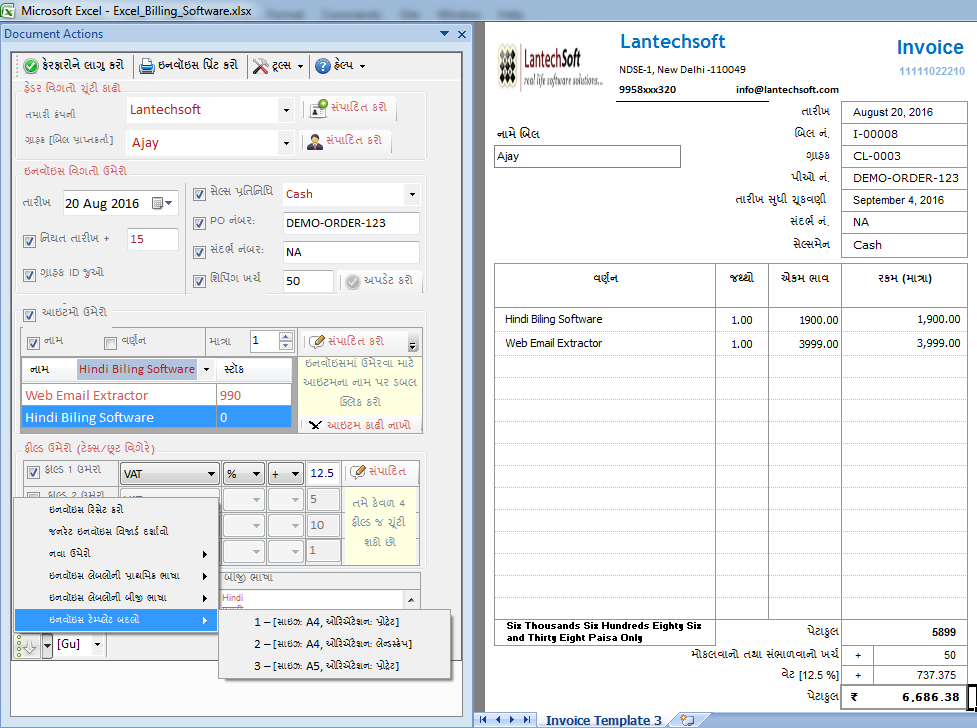Open the add new submenu entry
Image resolution: width=977 pixels, height=728 pixels.
(x=116, y=553)
